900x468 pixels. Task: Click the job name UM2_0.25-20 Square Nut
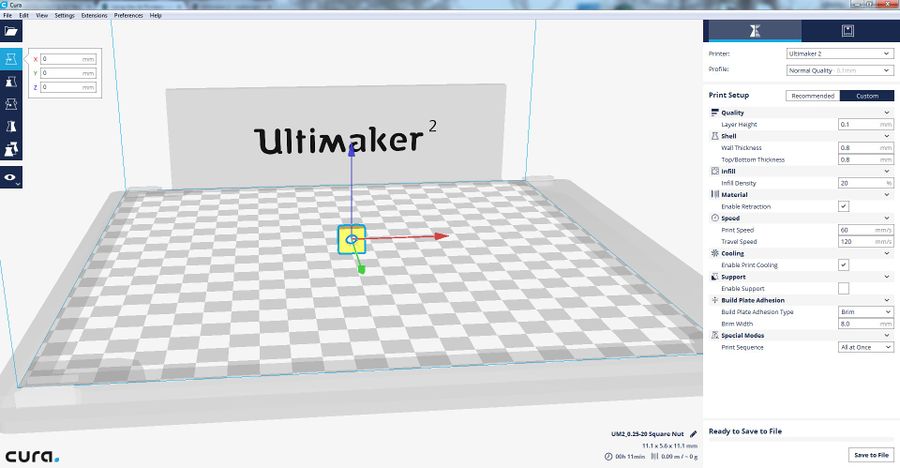click(647, 434)
